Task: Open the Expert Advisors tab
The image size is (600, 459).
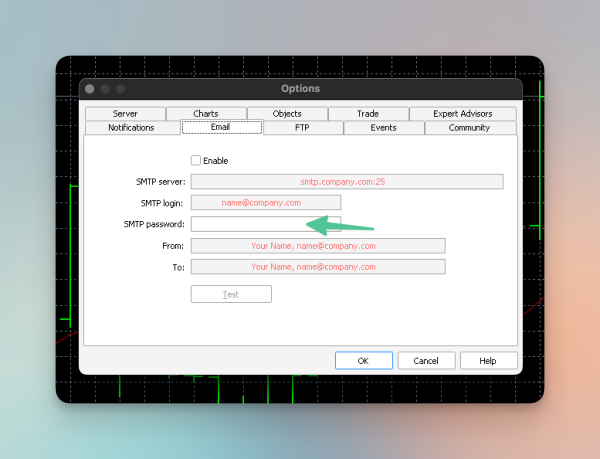Action: click(x=462, y=114)
